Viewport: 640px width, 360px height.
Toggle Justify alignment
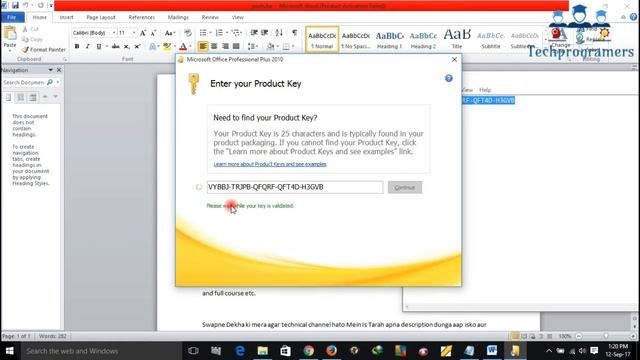tap(236, 47)
